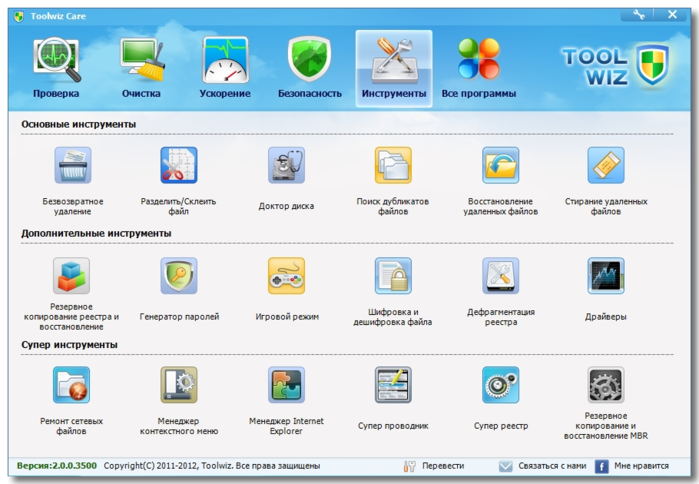
Task: Open the Безвозвратное удаление shredder tool
Action: 73,165
